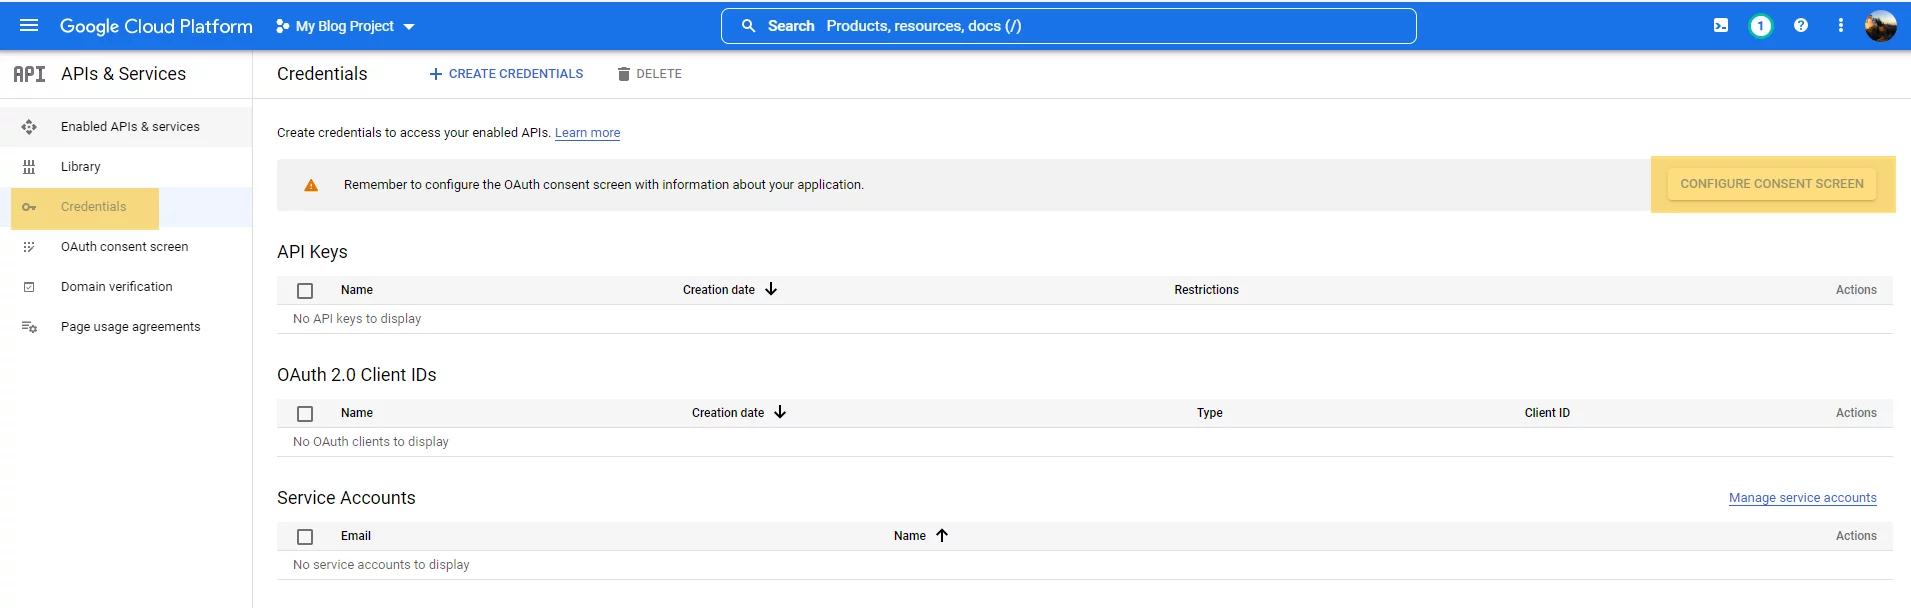Viewport: 1911px width, 608px height.
Task: Click the Domain verification checkbox icon
Action: pyautogui.click(x=29, y=287)
